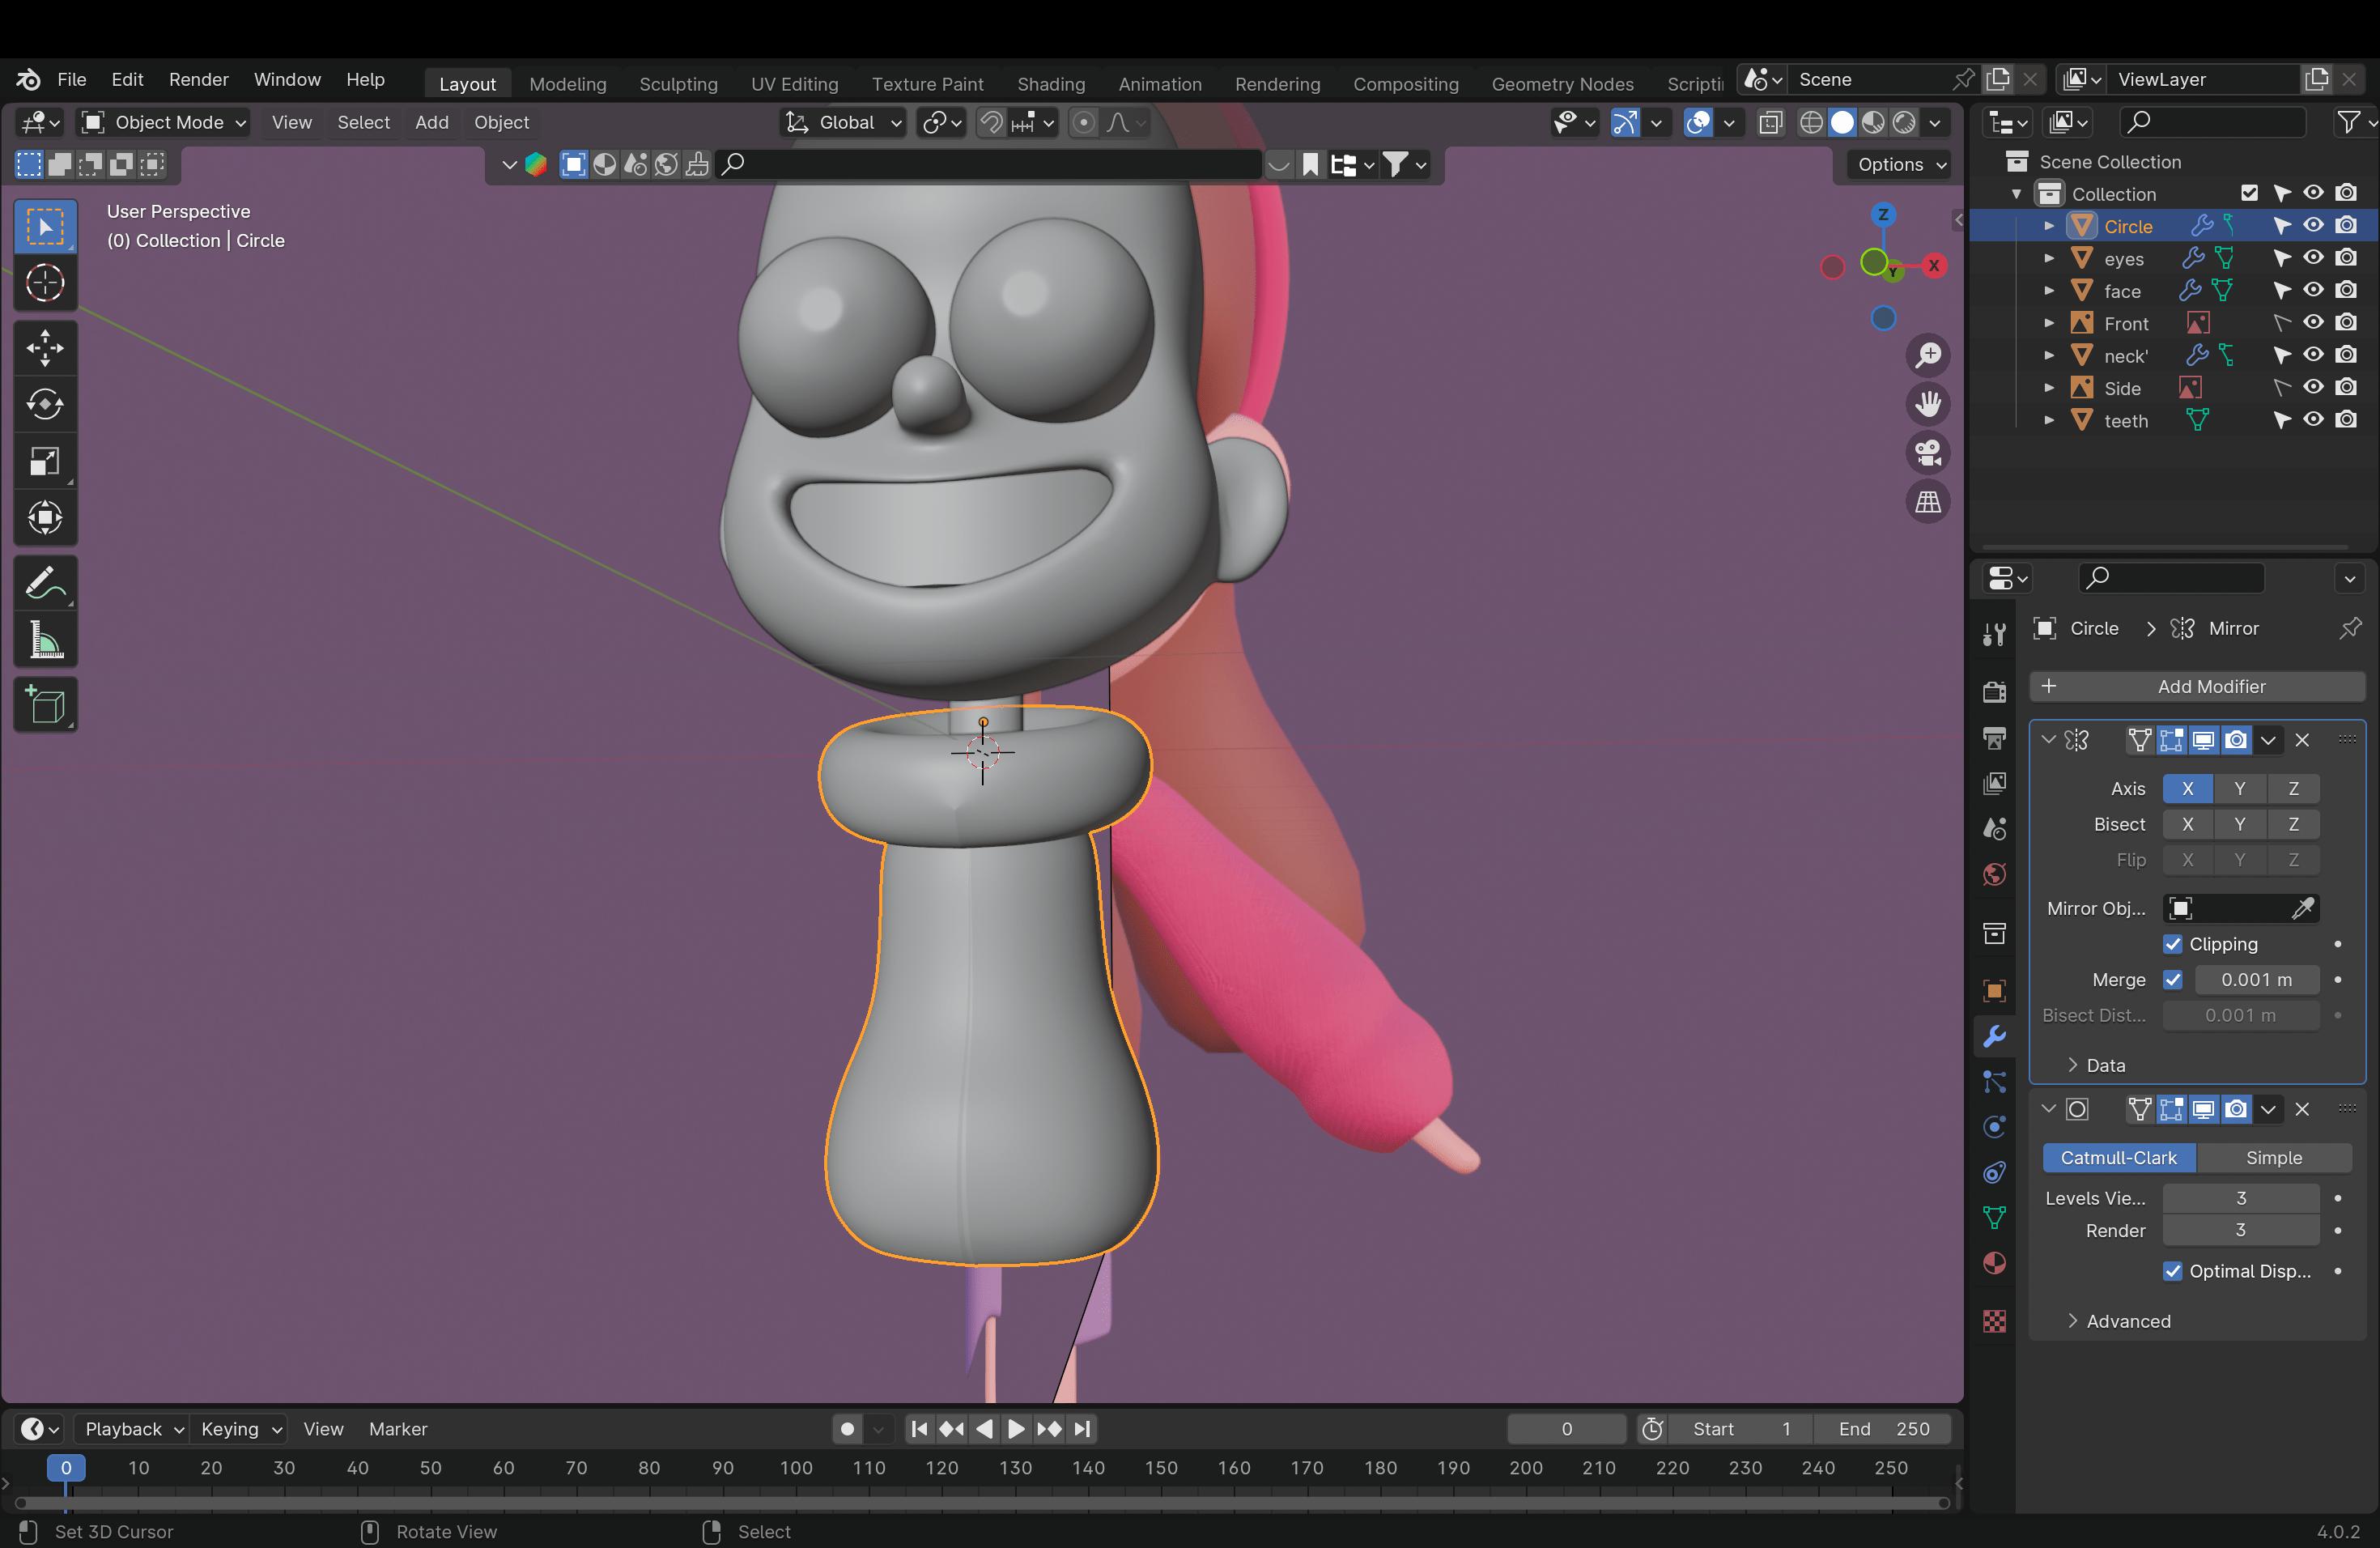Click the Sculpting workspace tab

click(678, 83)
